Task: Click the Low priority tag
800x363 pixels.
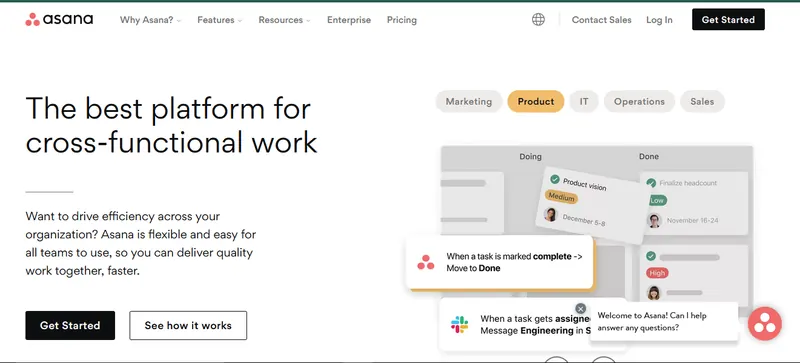Action: pos(657,201)
